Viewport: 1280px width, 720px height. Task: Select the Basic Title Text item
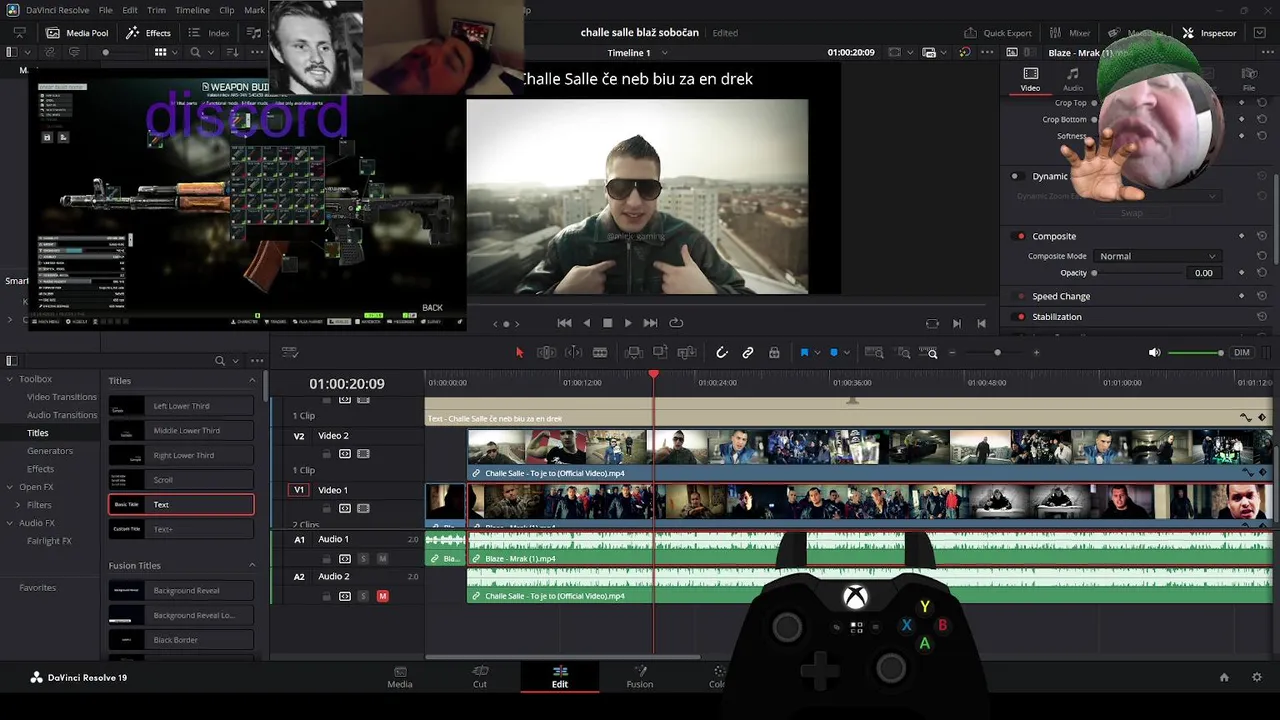181,505
